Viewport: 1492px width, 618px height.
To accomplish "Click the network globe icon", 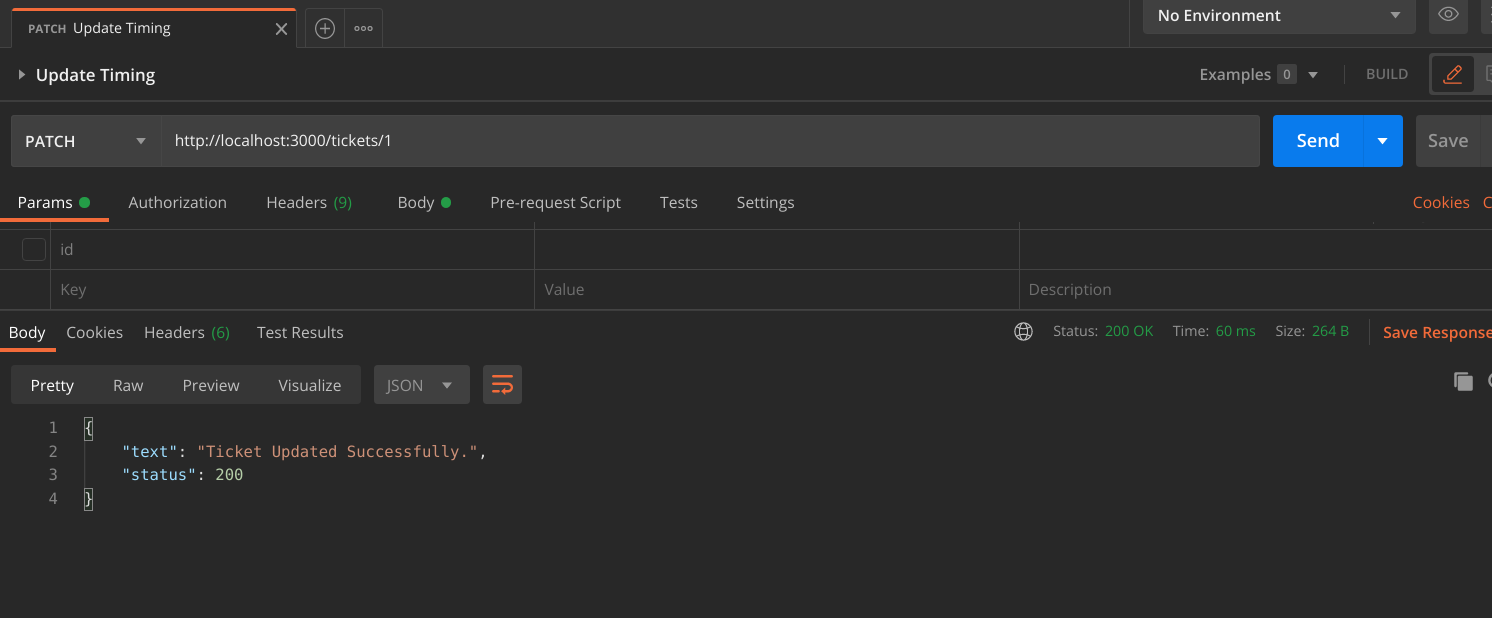I will coord(1023,332).
